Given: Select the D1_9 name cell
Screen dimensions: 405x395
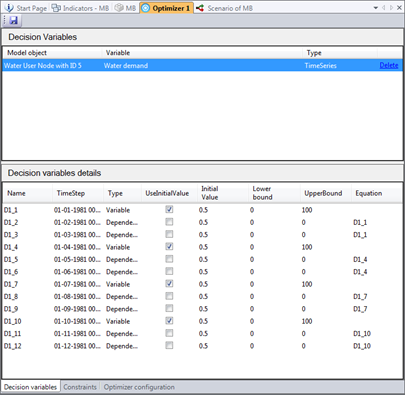Looking at the screenshot, I should coord(28,309).
